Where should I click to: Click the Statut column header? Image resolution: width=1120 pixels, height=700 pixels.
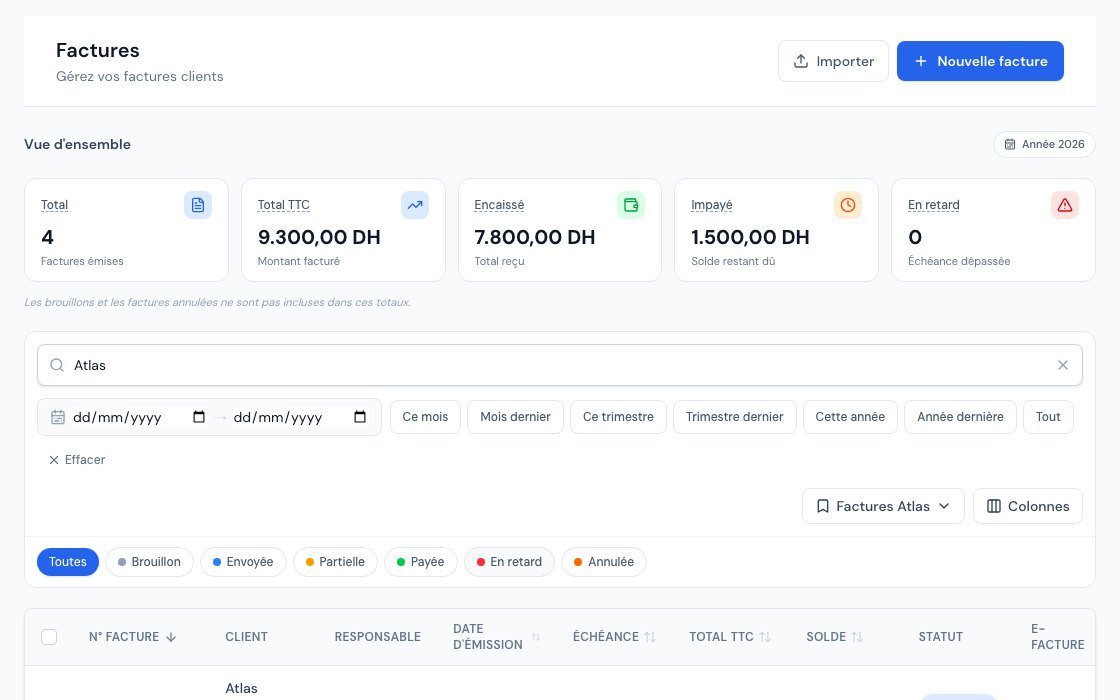[x=940, y=637]
